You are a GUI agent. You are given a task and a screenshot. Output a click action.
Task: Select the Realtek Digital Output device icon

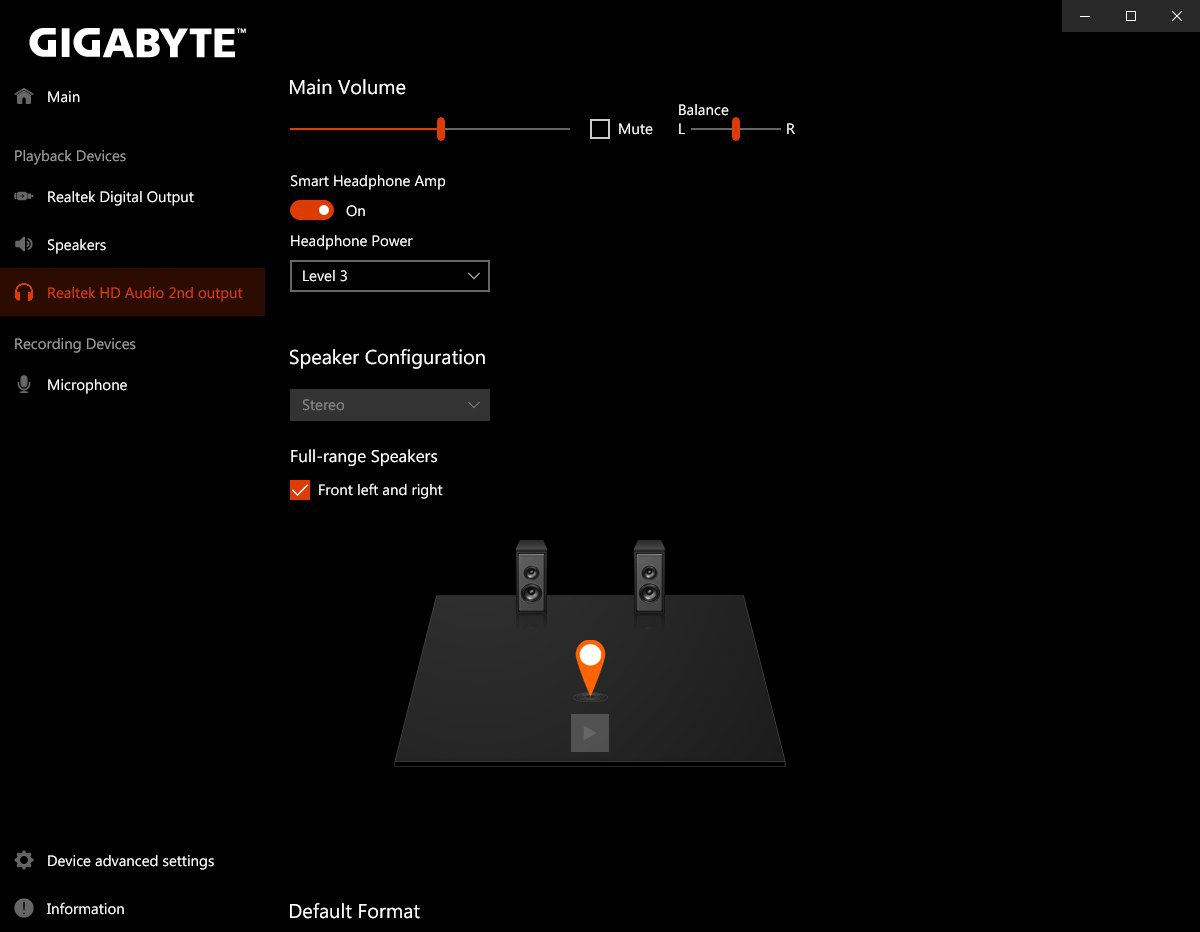[24, 197]
